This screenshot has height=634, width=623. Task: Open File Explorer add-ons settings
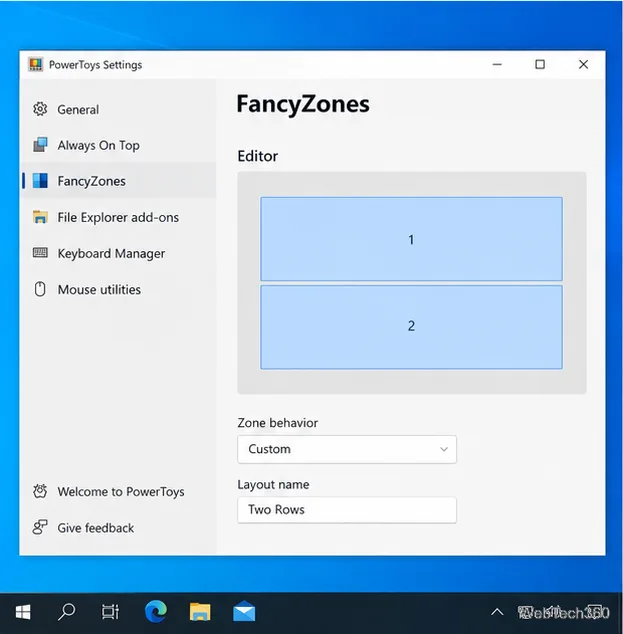coord(118,217)
